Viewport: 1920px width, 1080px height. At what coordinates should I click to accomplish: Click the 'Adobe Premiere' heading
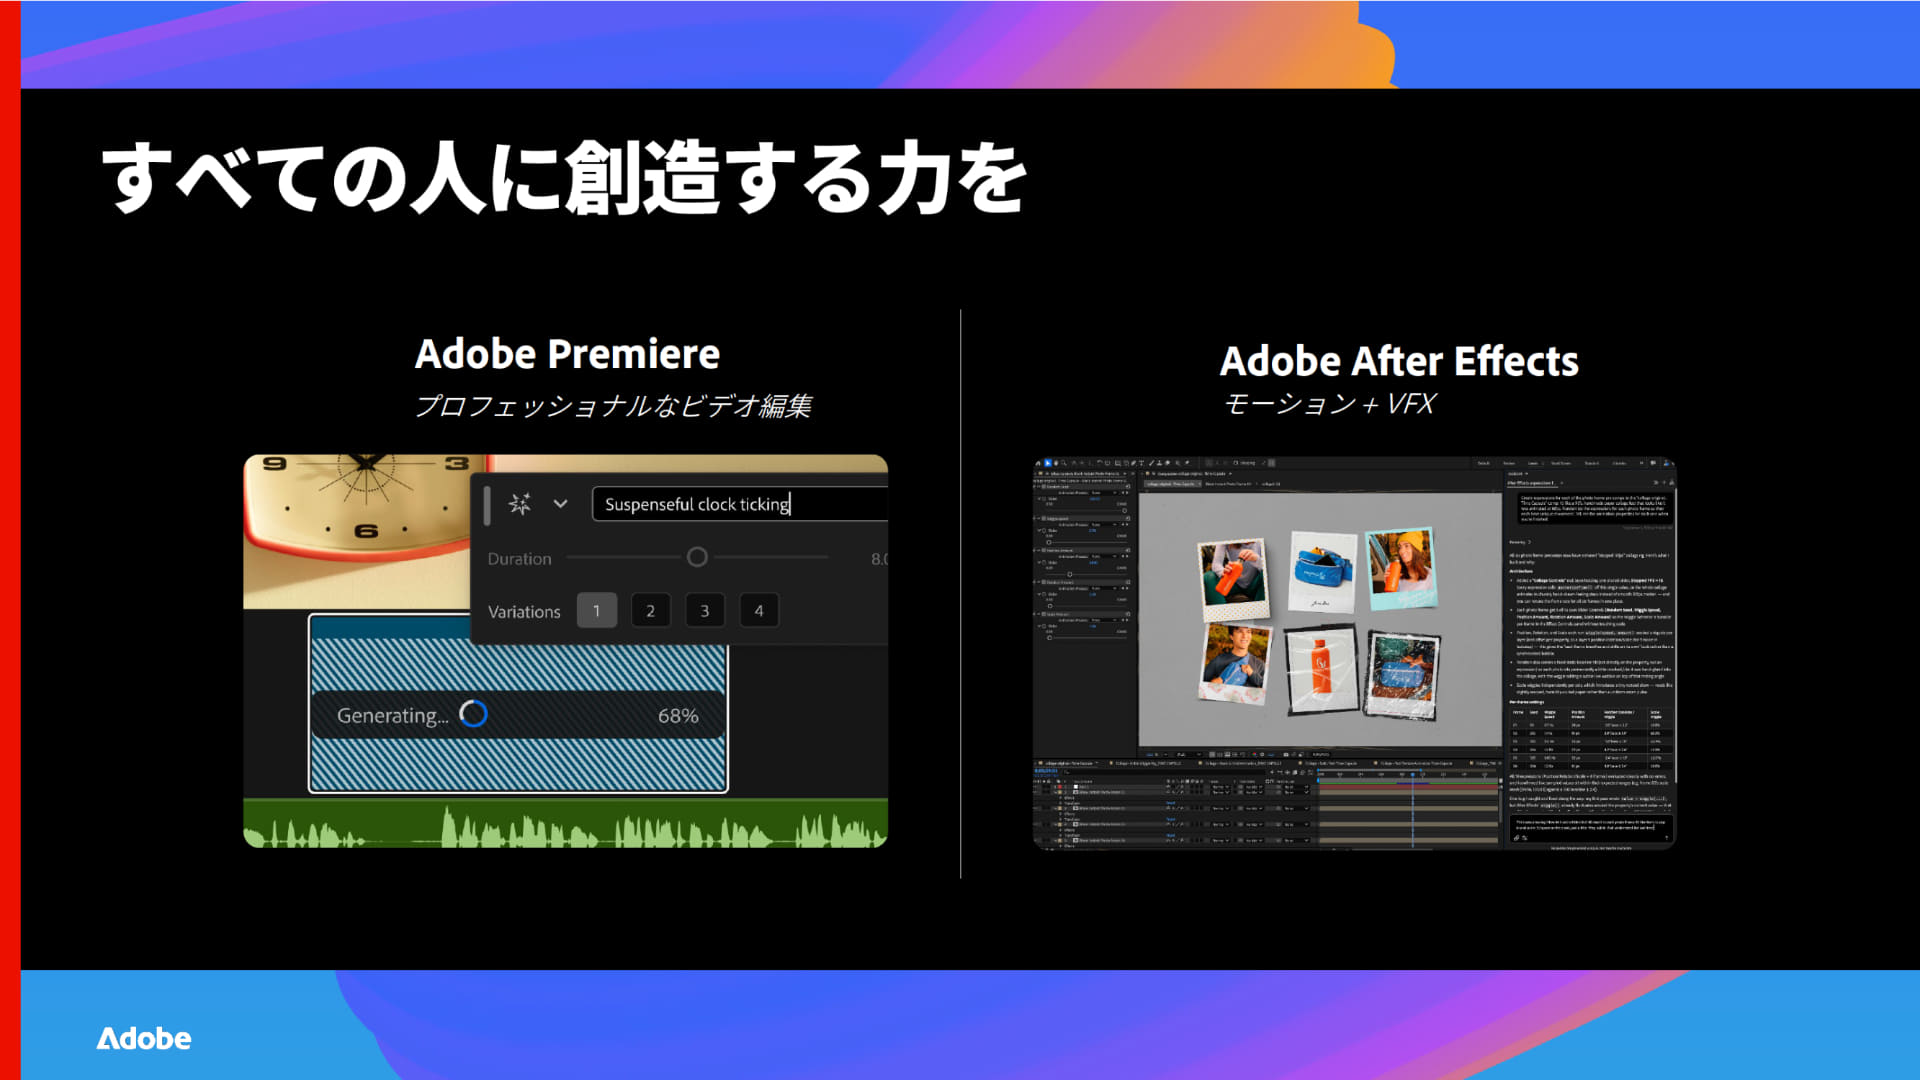(567, 354)
